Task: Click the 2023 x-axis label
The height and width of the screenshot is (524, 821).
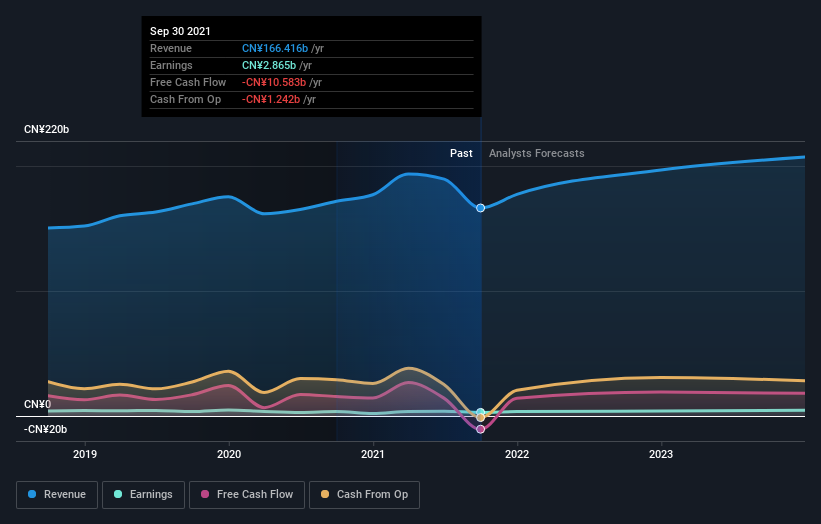Action: (x=661, y=454)
